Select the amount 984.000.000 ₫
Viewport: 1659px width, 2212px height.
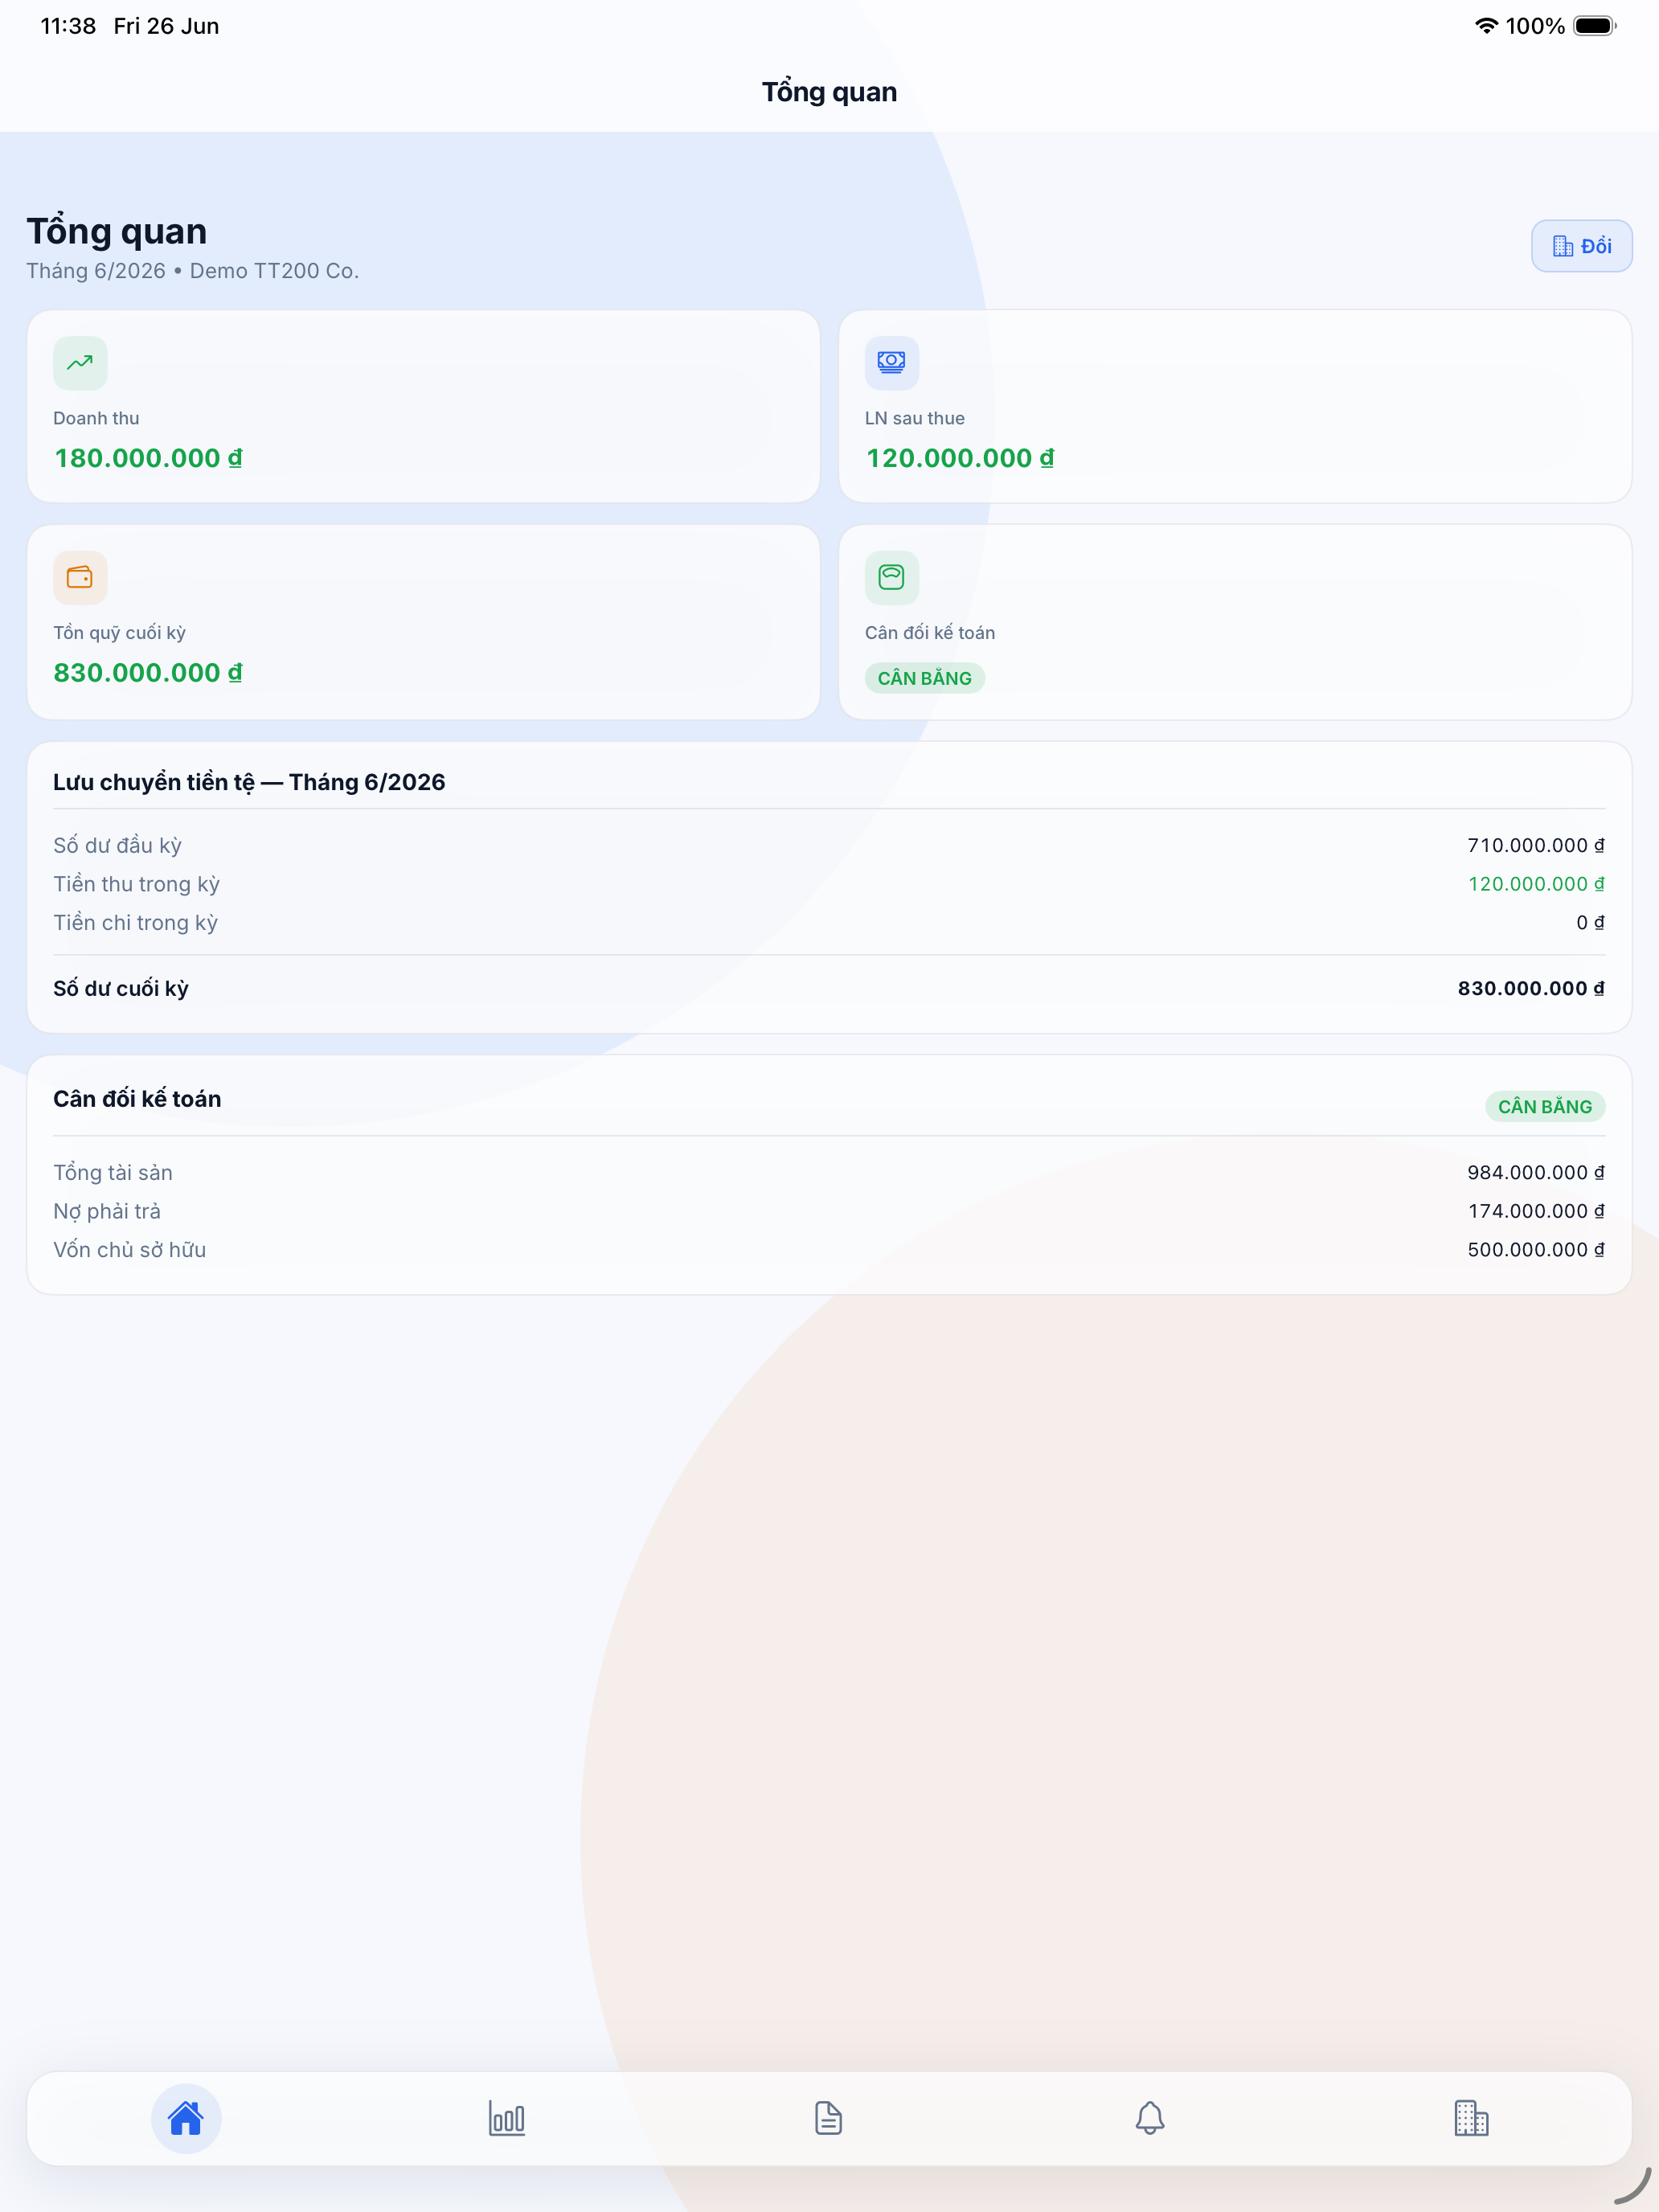(x=1536, y=1172)
